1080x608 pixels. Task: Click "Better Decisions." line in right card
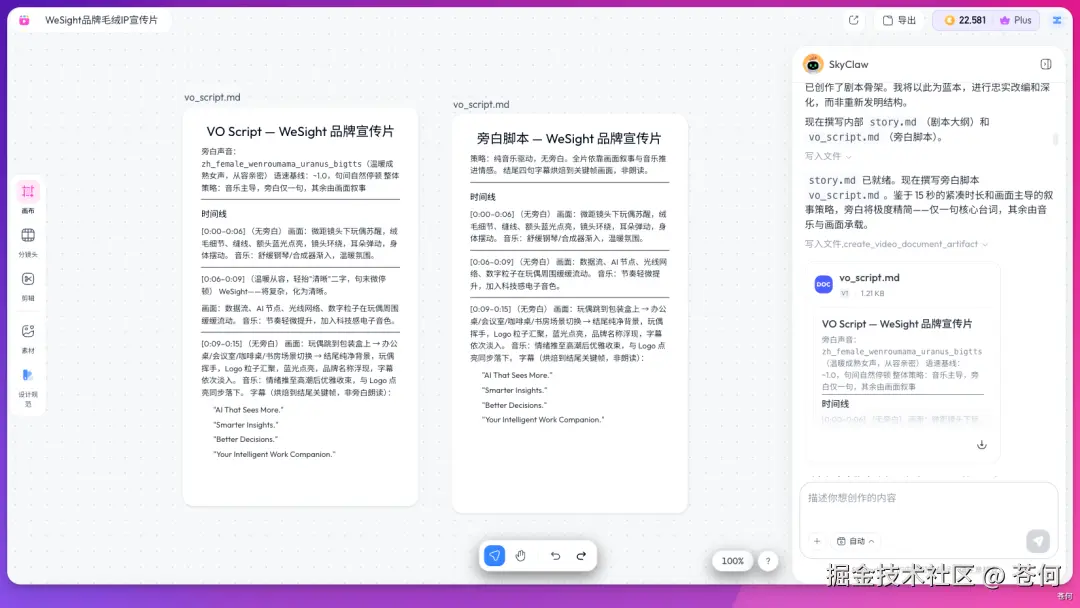(x=515, y=405)
